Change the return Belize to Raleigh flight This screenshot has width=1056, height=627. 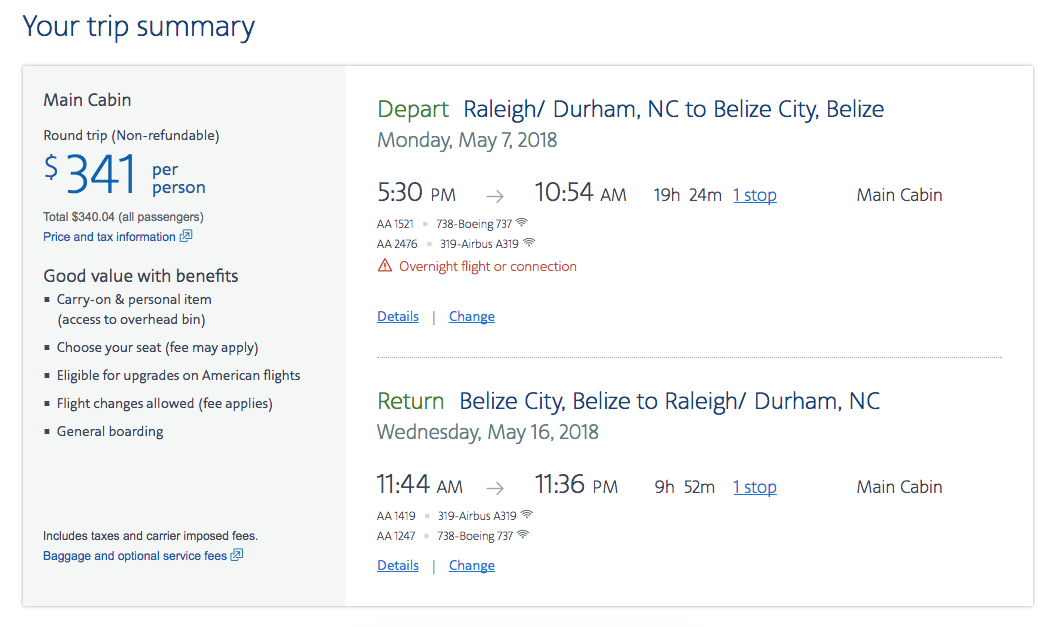pyautogui.click(x=471, y=566)
